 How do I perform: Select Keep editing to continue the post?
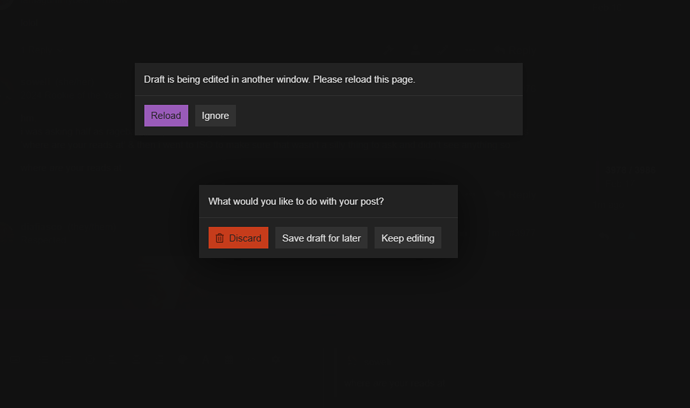click(x=407, y=238)
